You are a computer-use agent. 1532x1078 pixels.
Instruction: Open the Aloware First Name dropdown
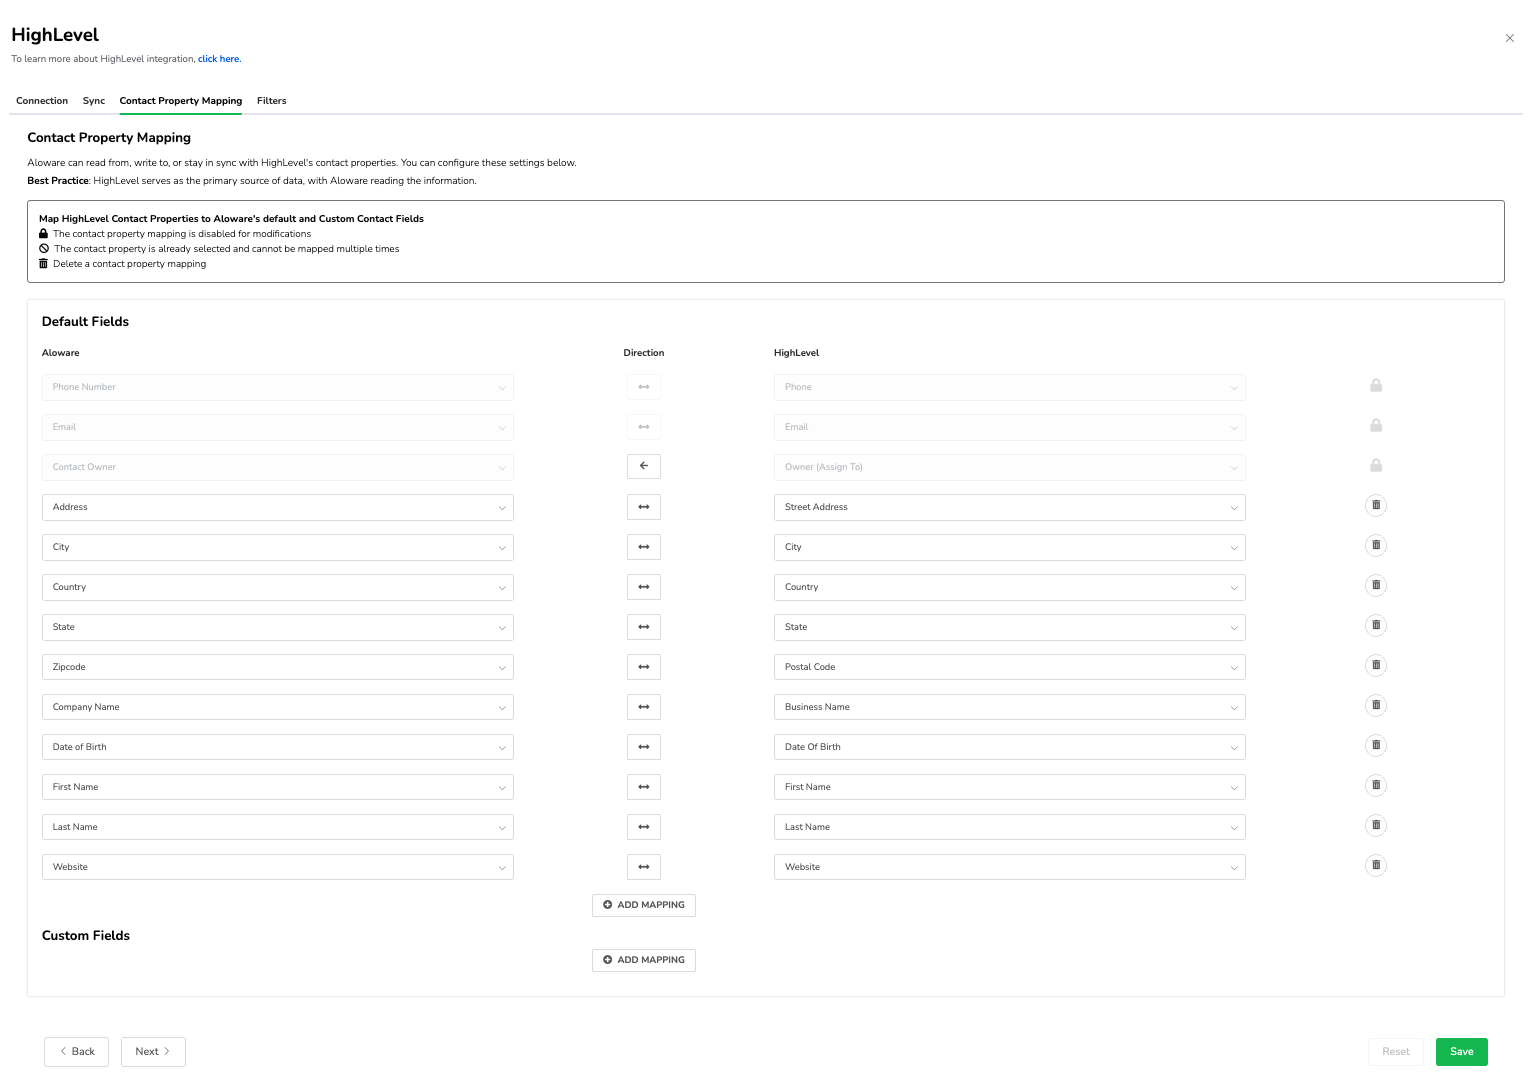click(x=278, y=787)
